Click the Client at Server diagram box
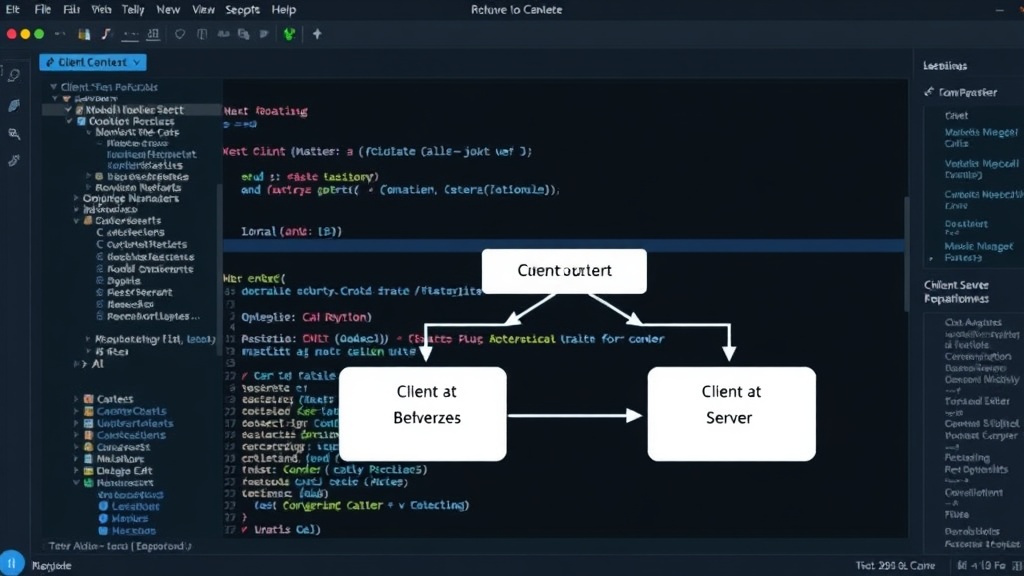1024x576 pixels. 731,414
